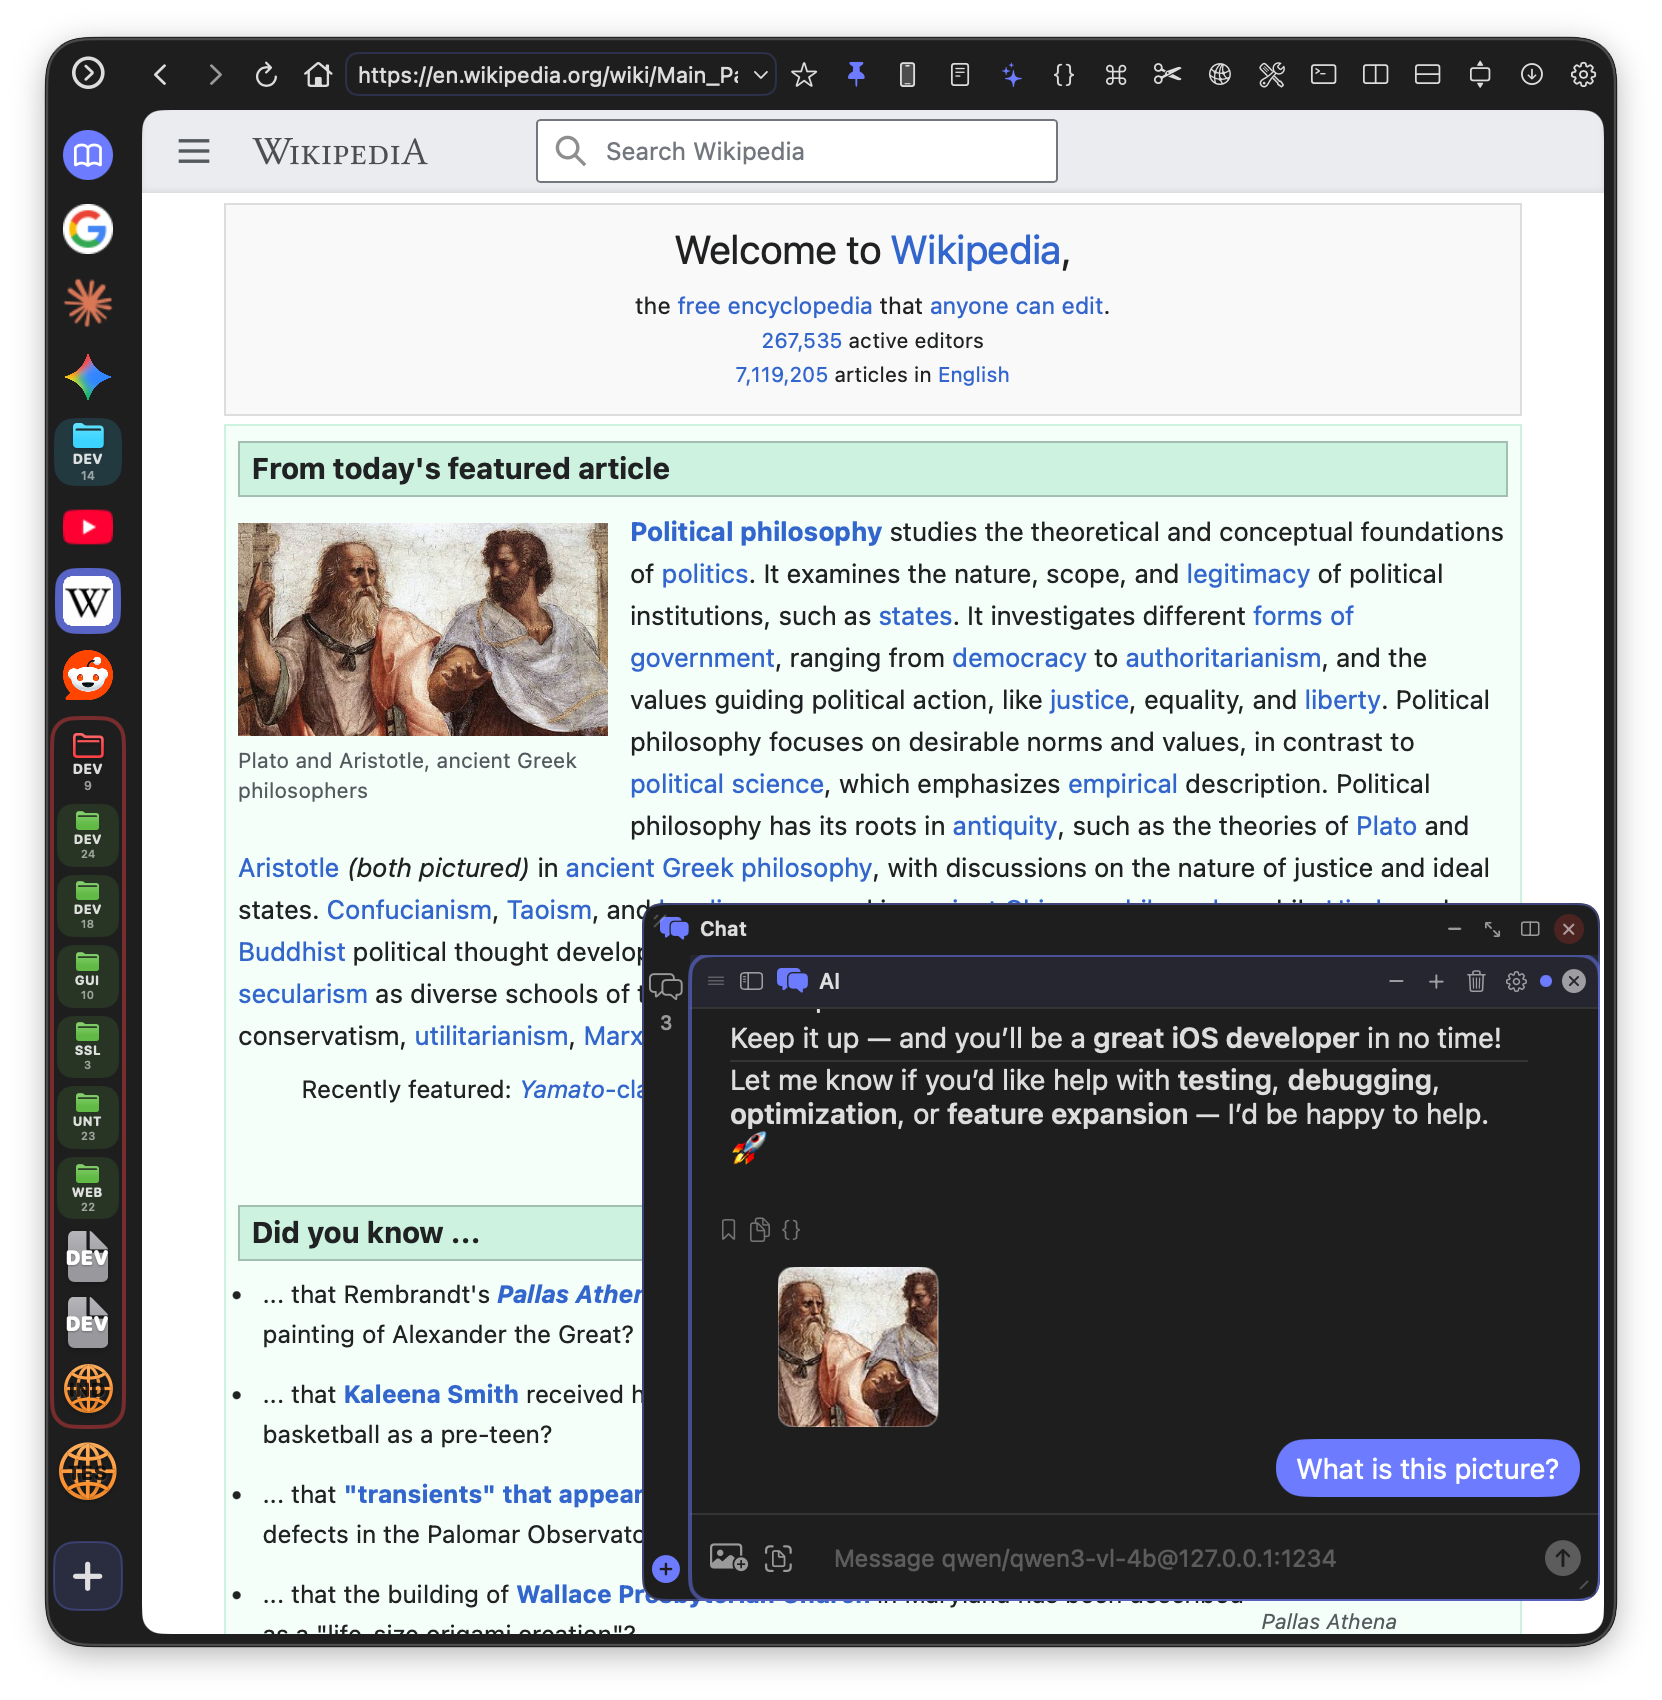Open Wikipedia's main menu hamburger

click(x=194, y=151)
